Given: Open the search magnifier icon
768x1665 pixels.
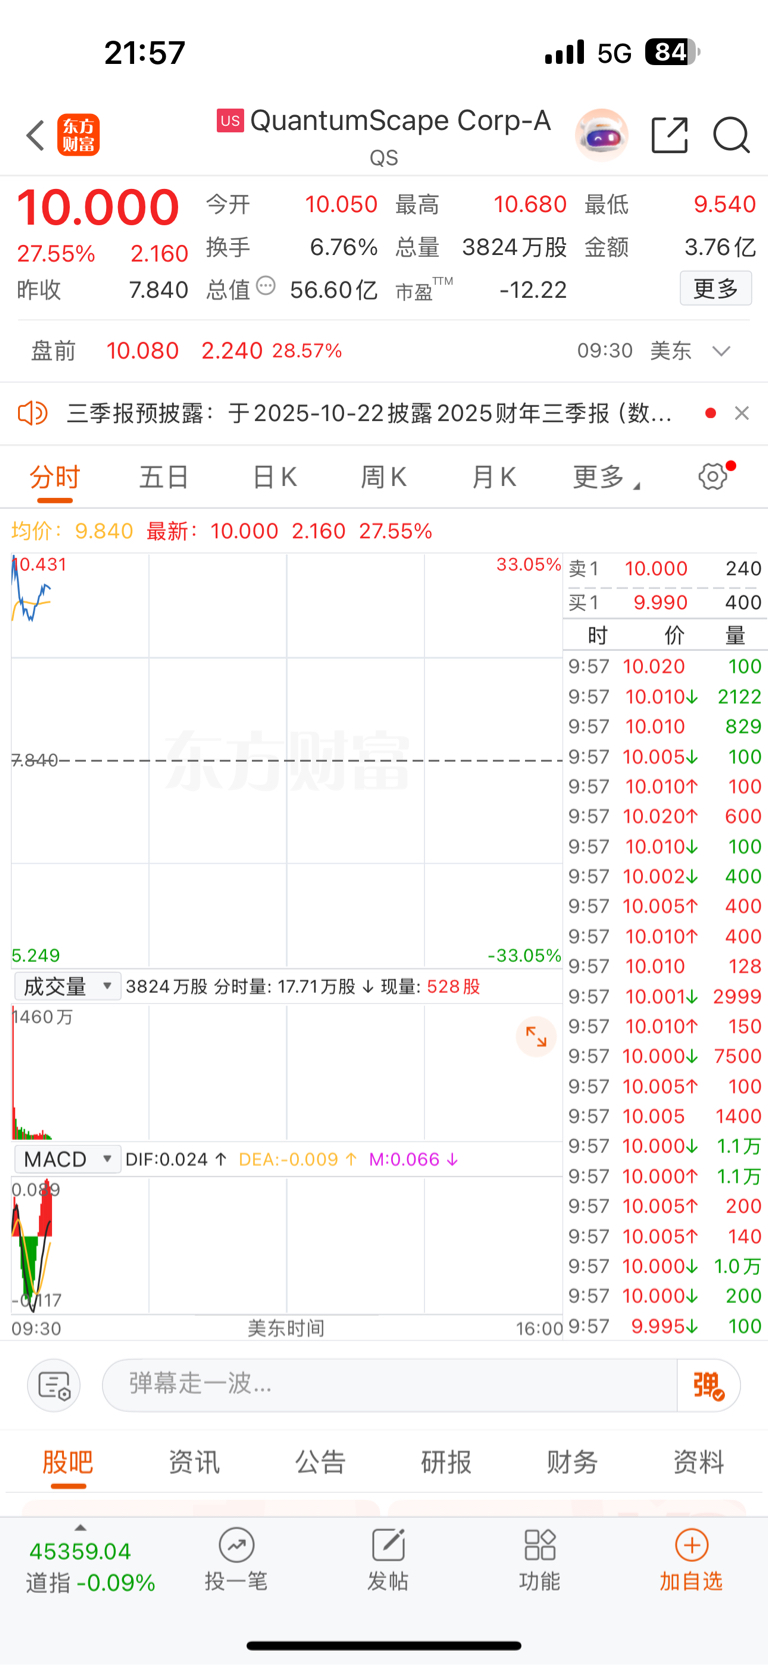Looking at the screenshot, I should [x=731, y=135].
